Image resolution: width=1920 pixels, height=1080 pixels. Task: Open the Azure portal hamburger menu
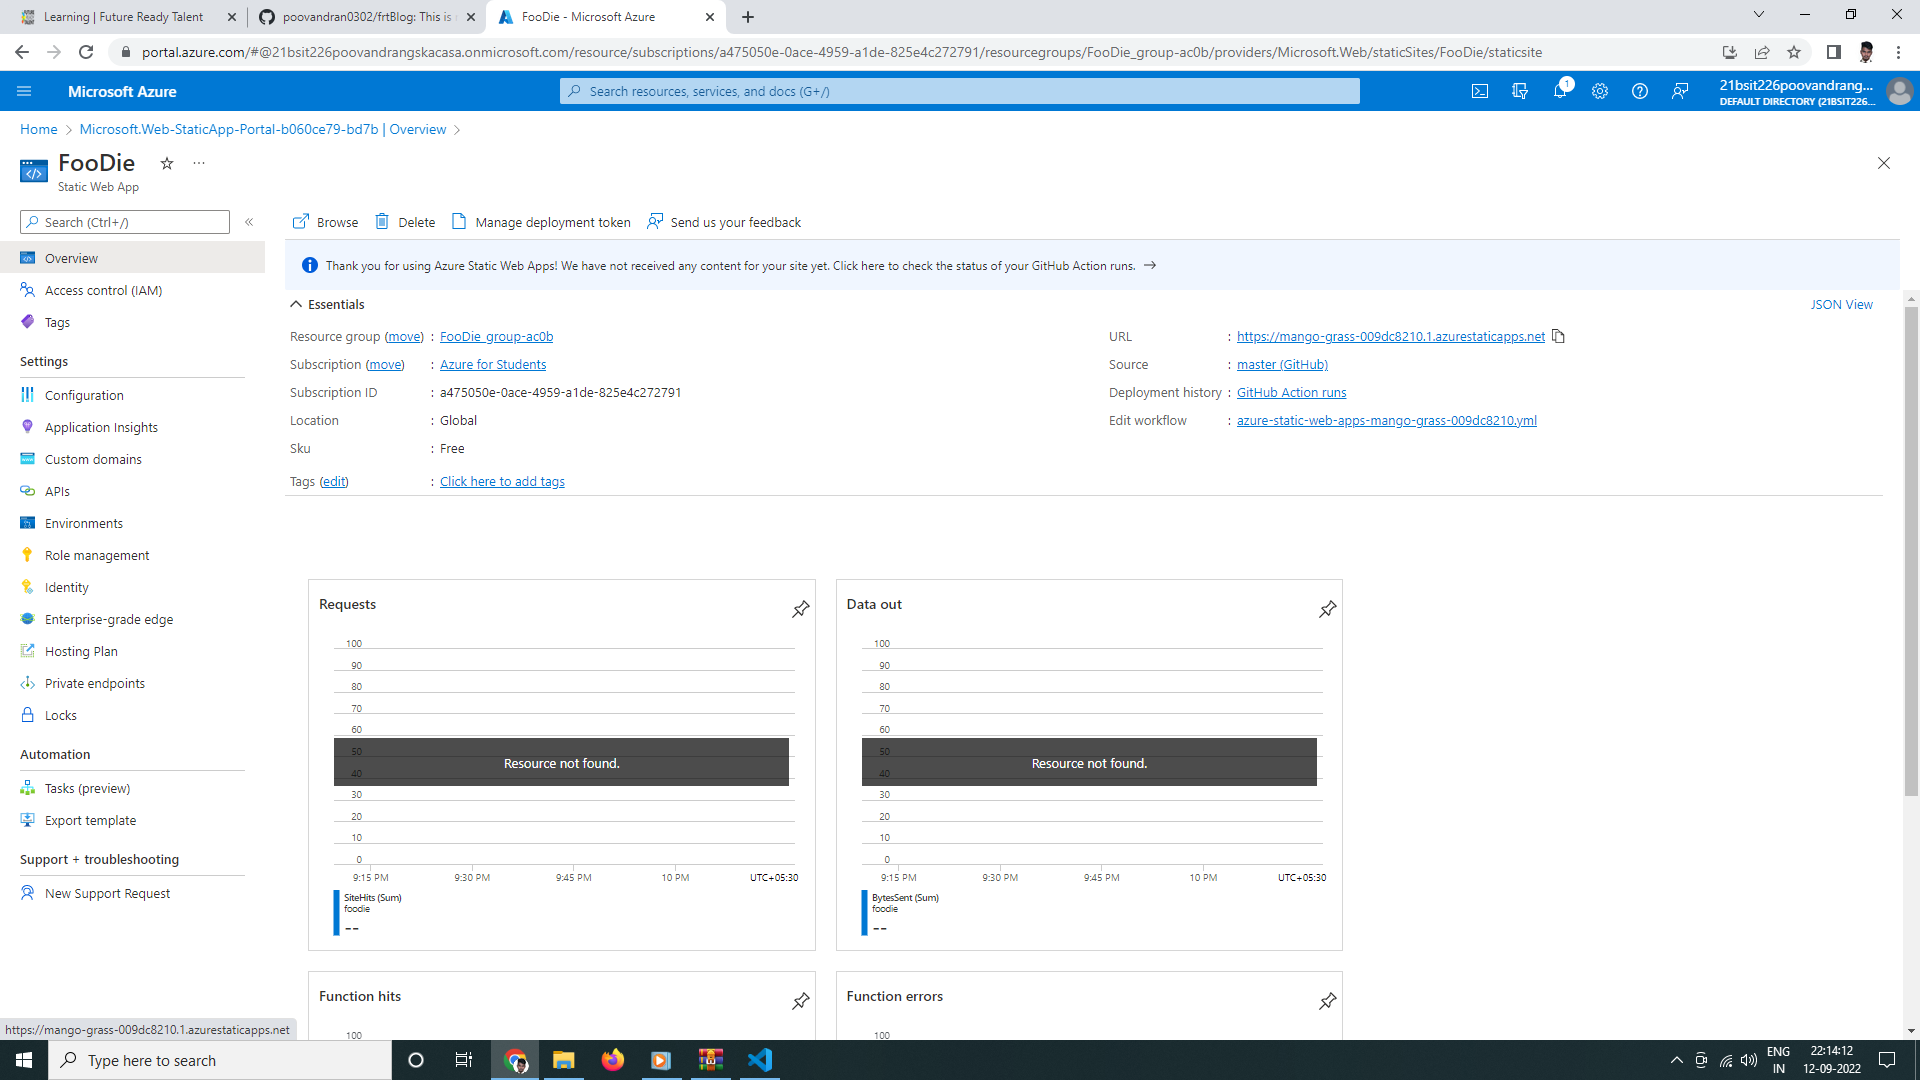[x=24, y=91]
